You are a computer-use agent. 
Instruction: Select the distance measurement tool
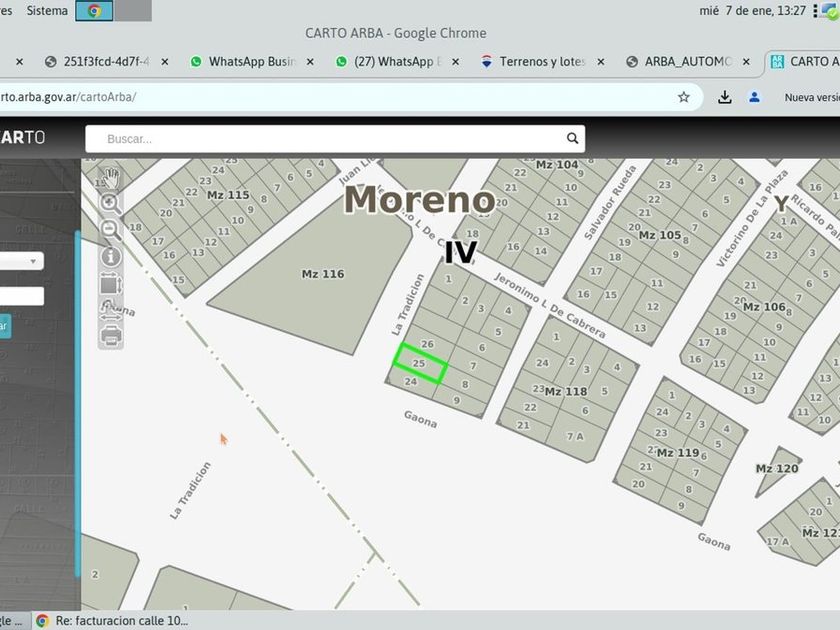pos(111,310)
